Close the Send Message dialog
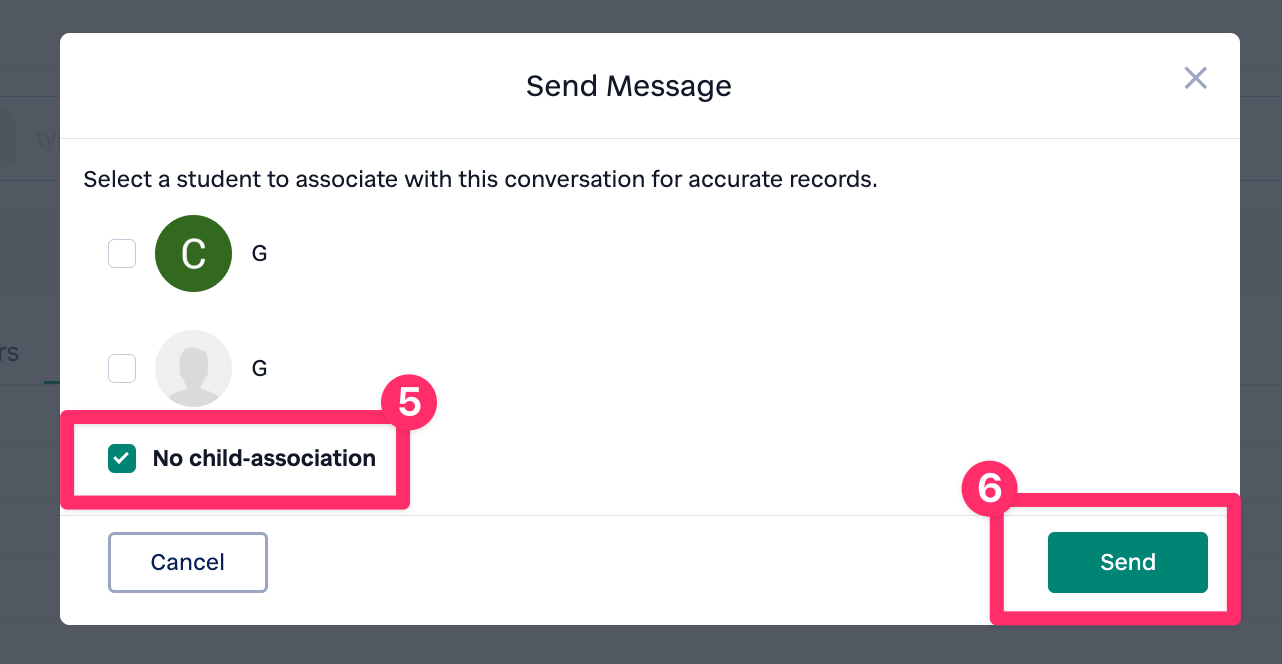This screenshot has height=664, width=1282. 1195,78
